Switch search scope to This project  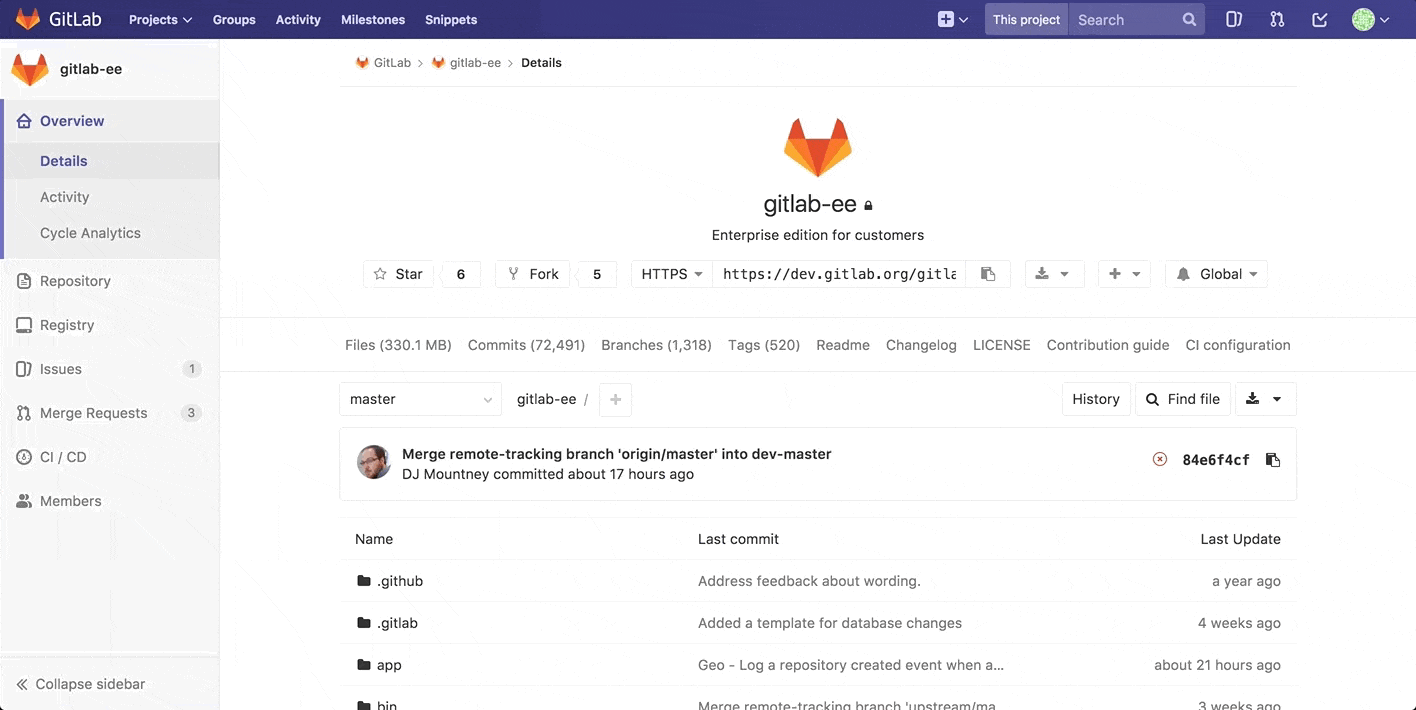pyautogui.click(x=1026, y=19)
